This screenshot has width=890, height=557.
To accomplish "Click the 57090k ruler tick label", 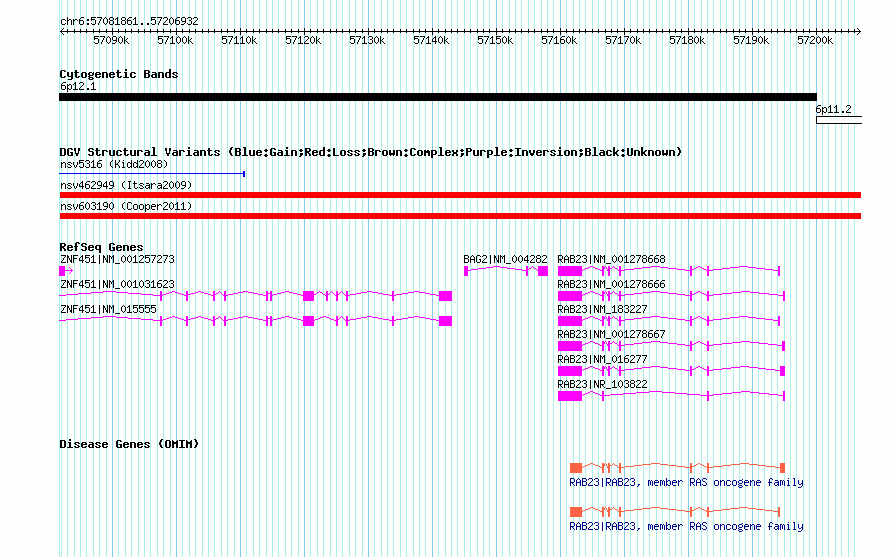I will click(x=111, y=40).
